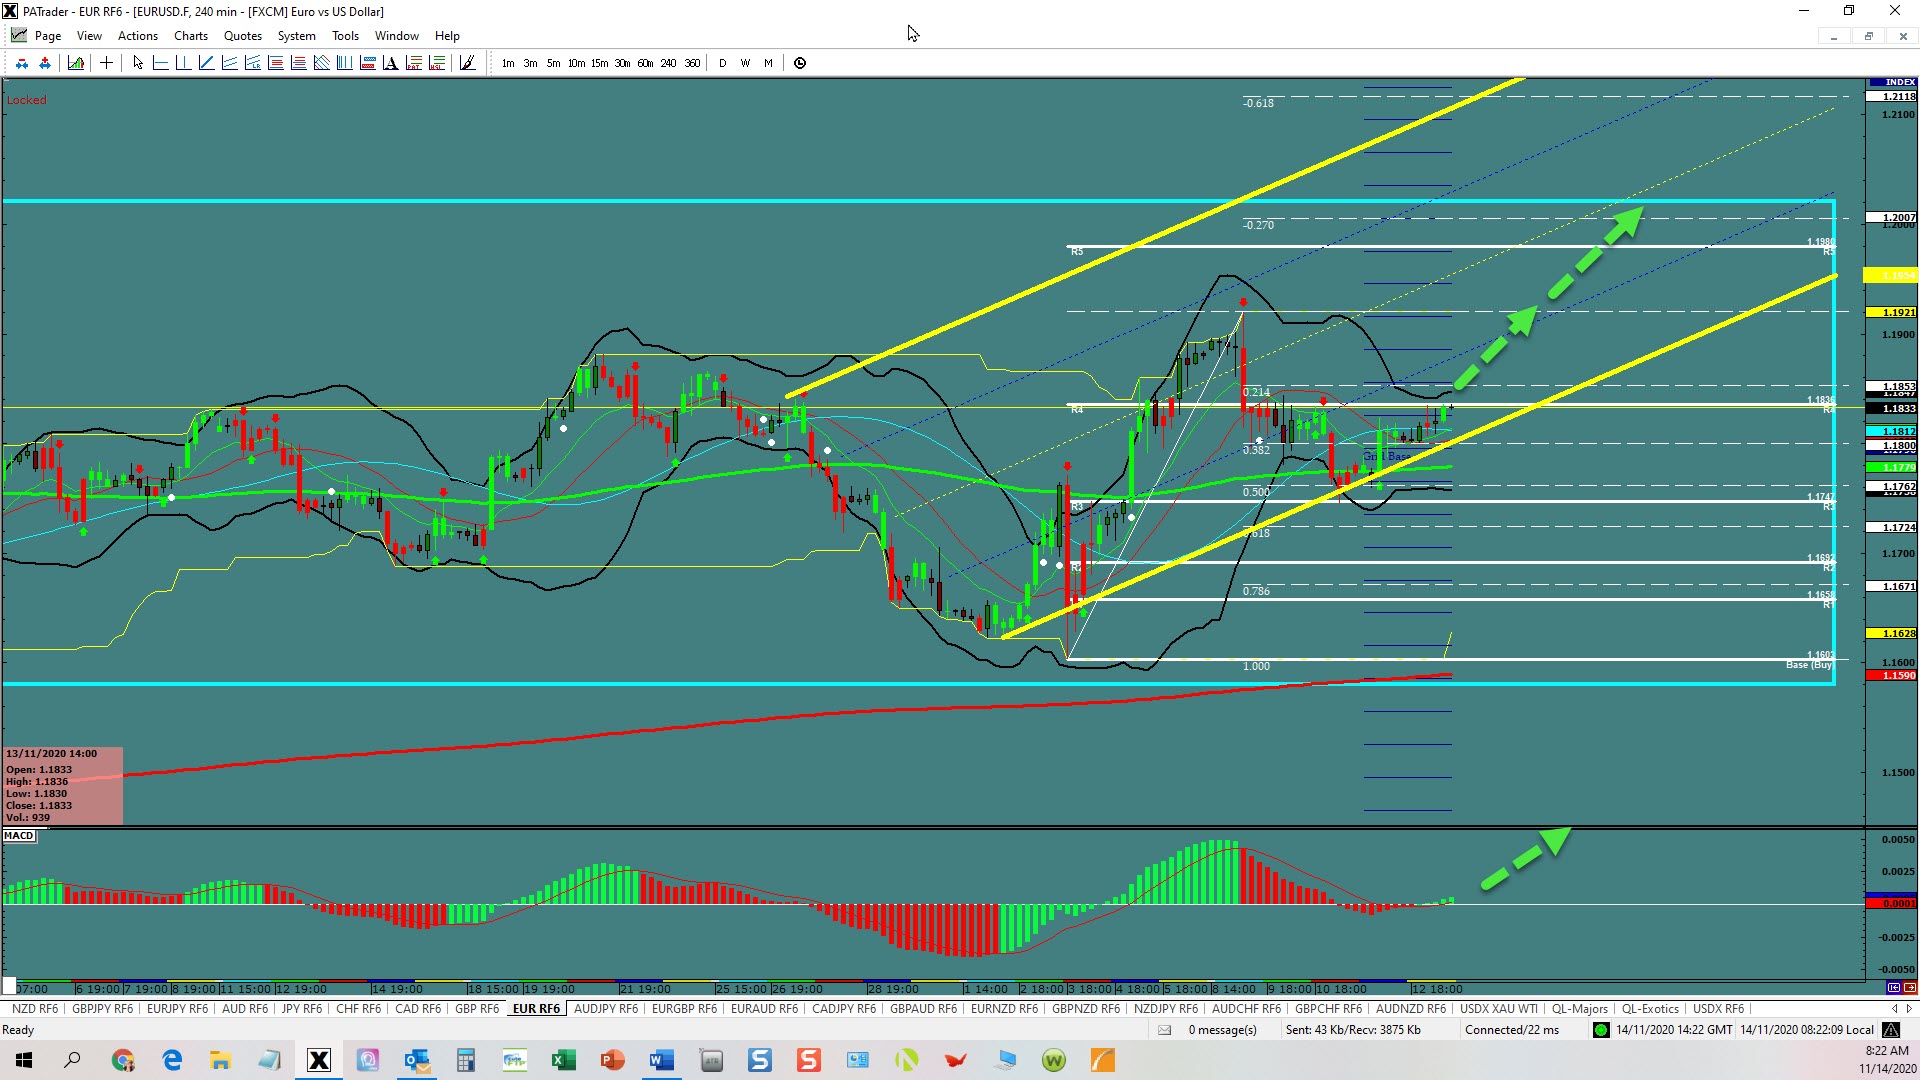Viewport: 1920px width, 1080px height.
Task: Switch to the QL-Majors page tab
Action: click(1580, 1009)
